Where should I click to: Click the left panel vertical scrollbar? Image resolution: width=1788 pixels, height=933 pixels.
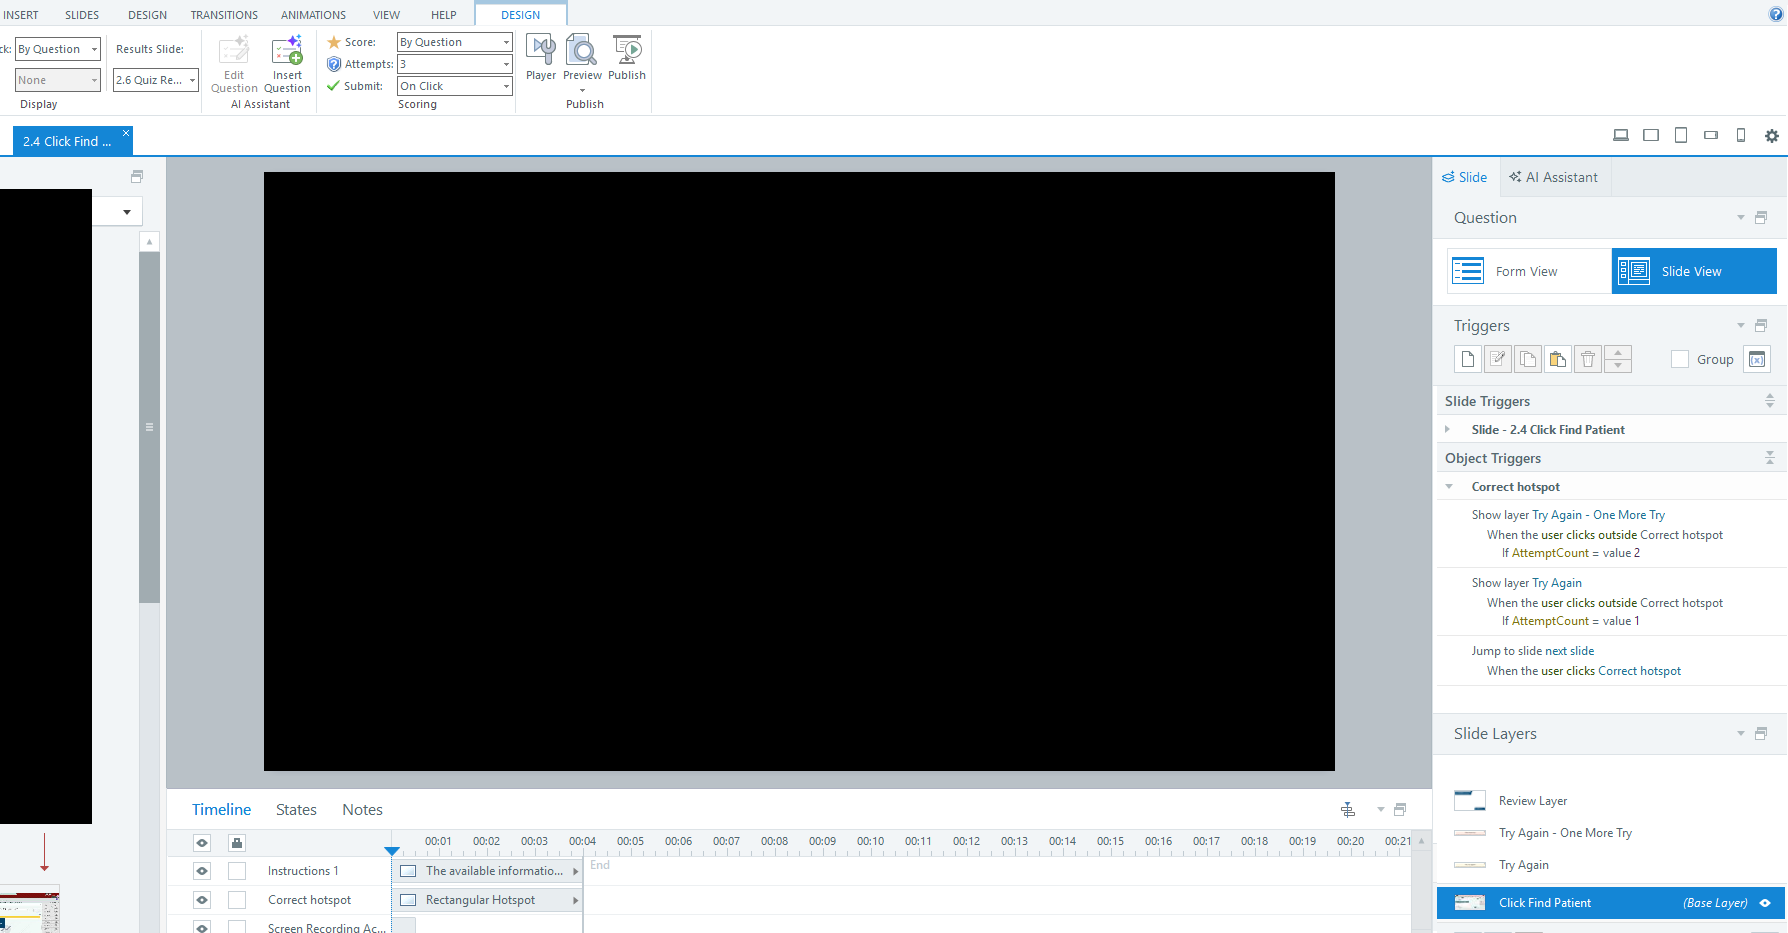[x=149, y=428]
